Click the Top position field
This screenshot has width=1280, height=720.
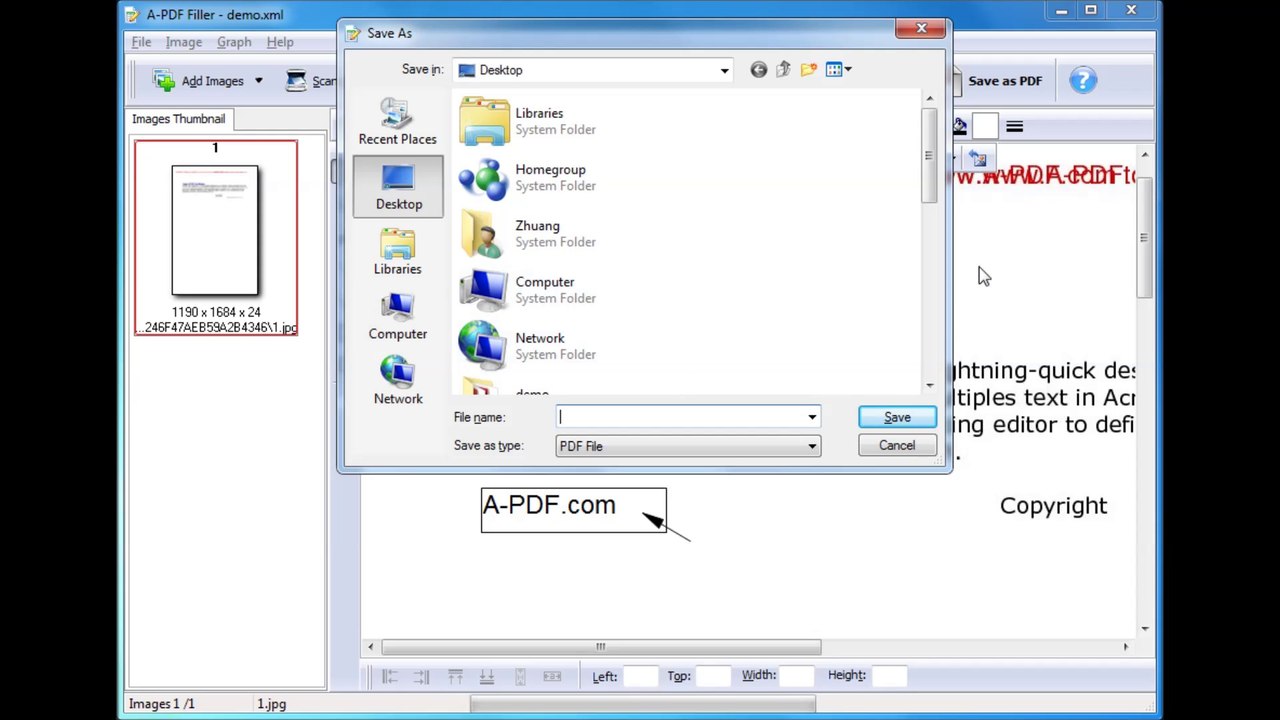[714, 677]
